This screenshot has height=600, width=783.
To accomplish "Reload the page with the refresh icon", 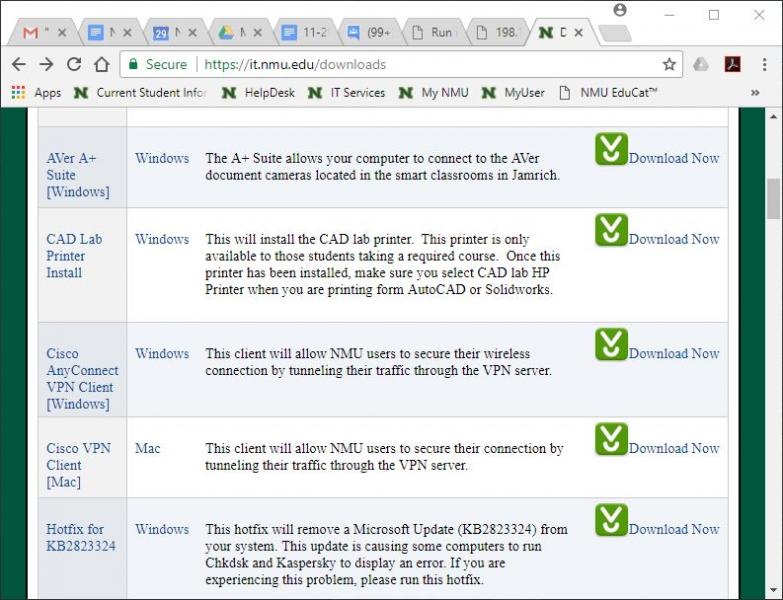I will [74, 64].
